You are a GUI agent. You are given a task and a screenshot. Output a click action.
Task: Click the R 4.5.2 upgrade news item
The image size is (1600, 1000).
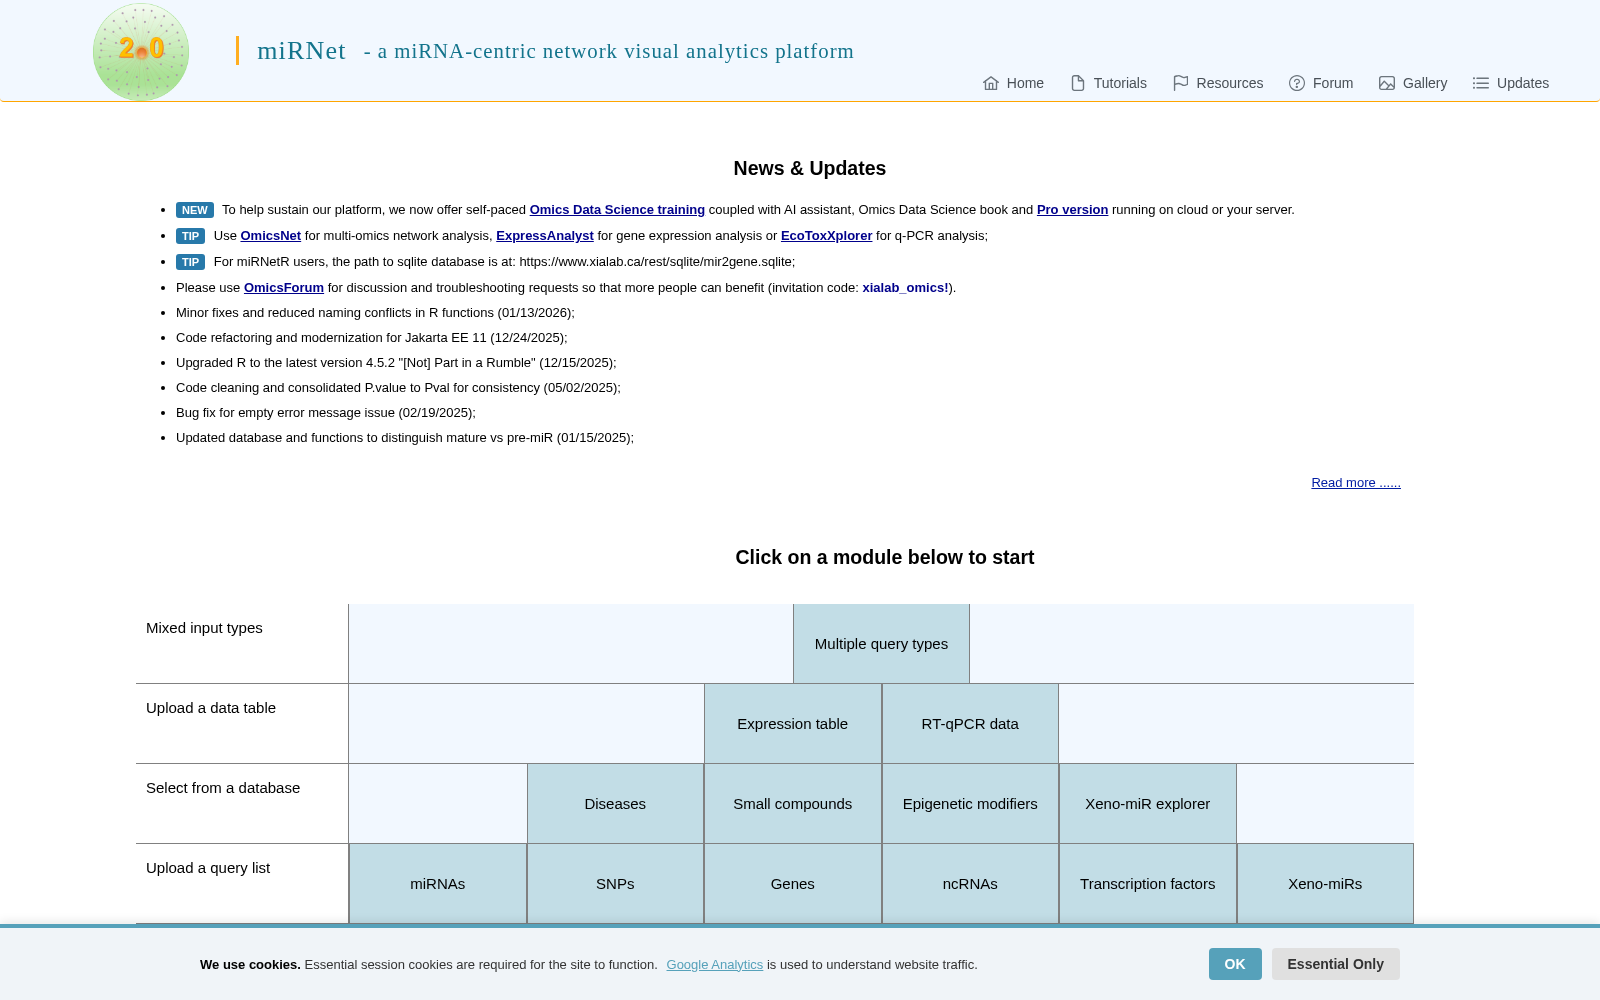click(x=396, y=363)
